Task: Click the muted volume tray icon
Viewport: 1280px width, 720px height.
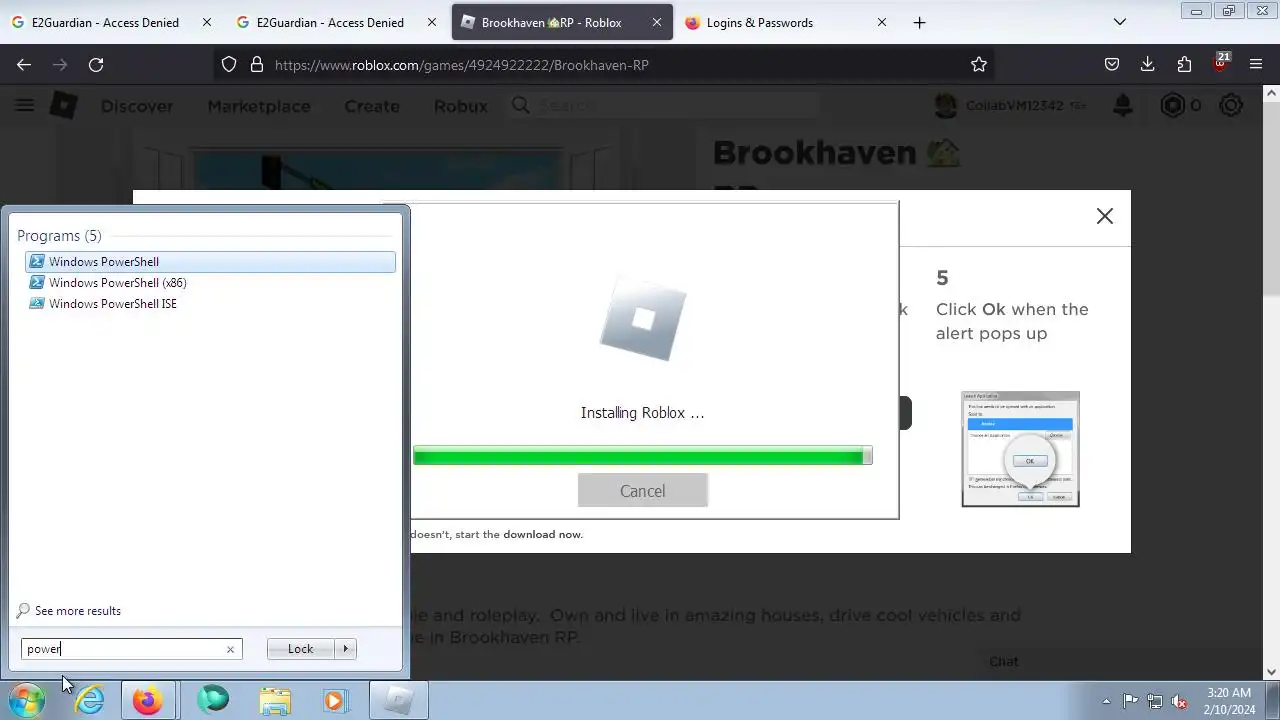Action: (x=1179, y=701)
